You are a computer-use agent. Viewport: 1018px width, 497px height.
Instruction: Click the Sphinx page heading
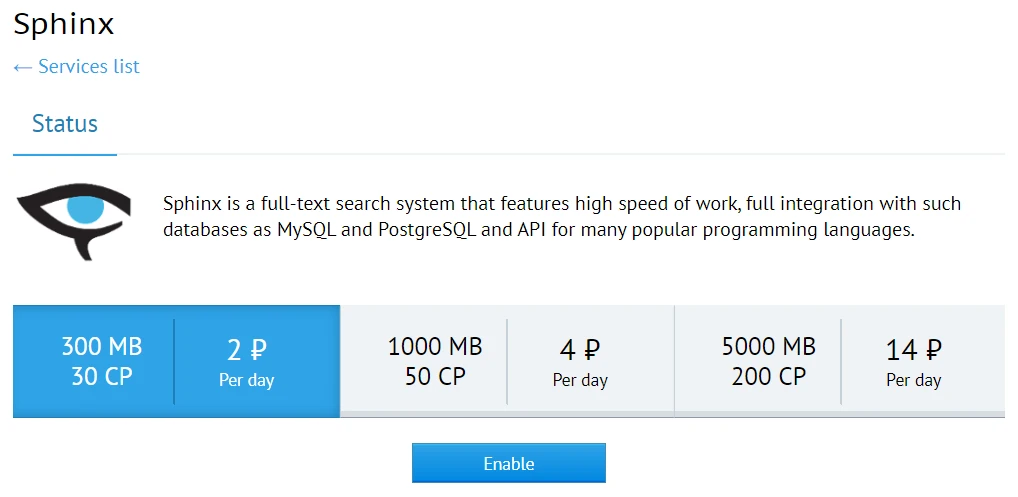[64, 24]
